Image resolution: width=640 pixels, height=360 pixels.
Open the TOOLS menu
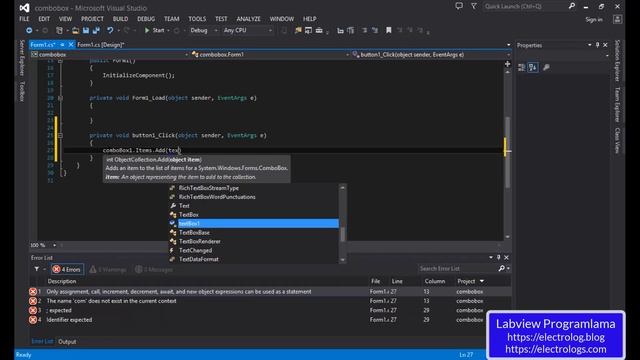(x=197, y=19)
